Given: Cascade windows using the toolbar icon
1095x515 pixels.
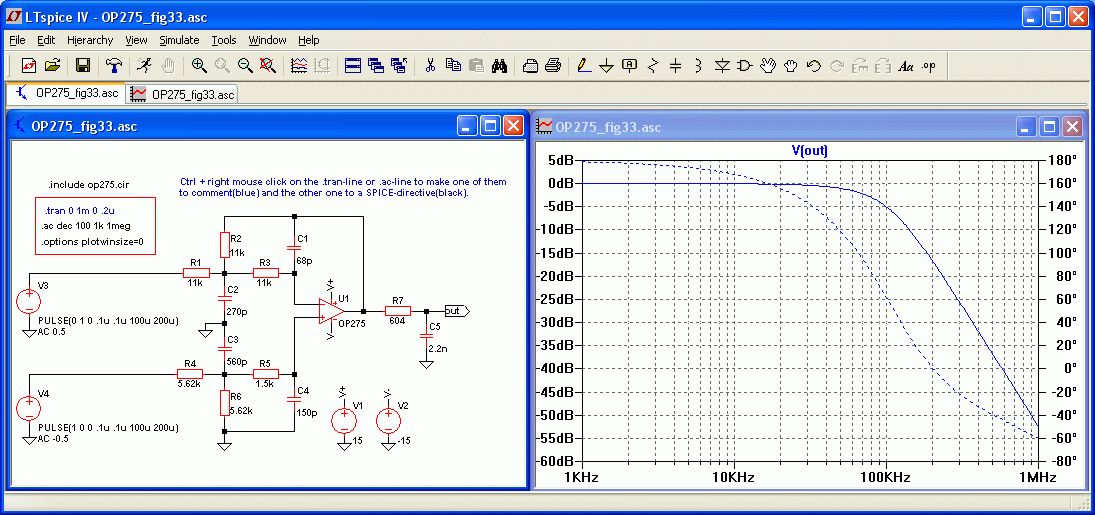Looking at the screenshot, I should (376, 66).
